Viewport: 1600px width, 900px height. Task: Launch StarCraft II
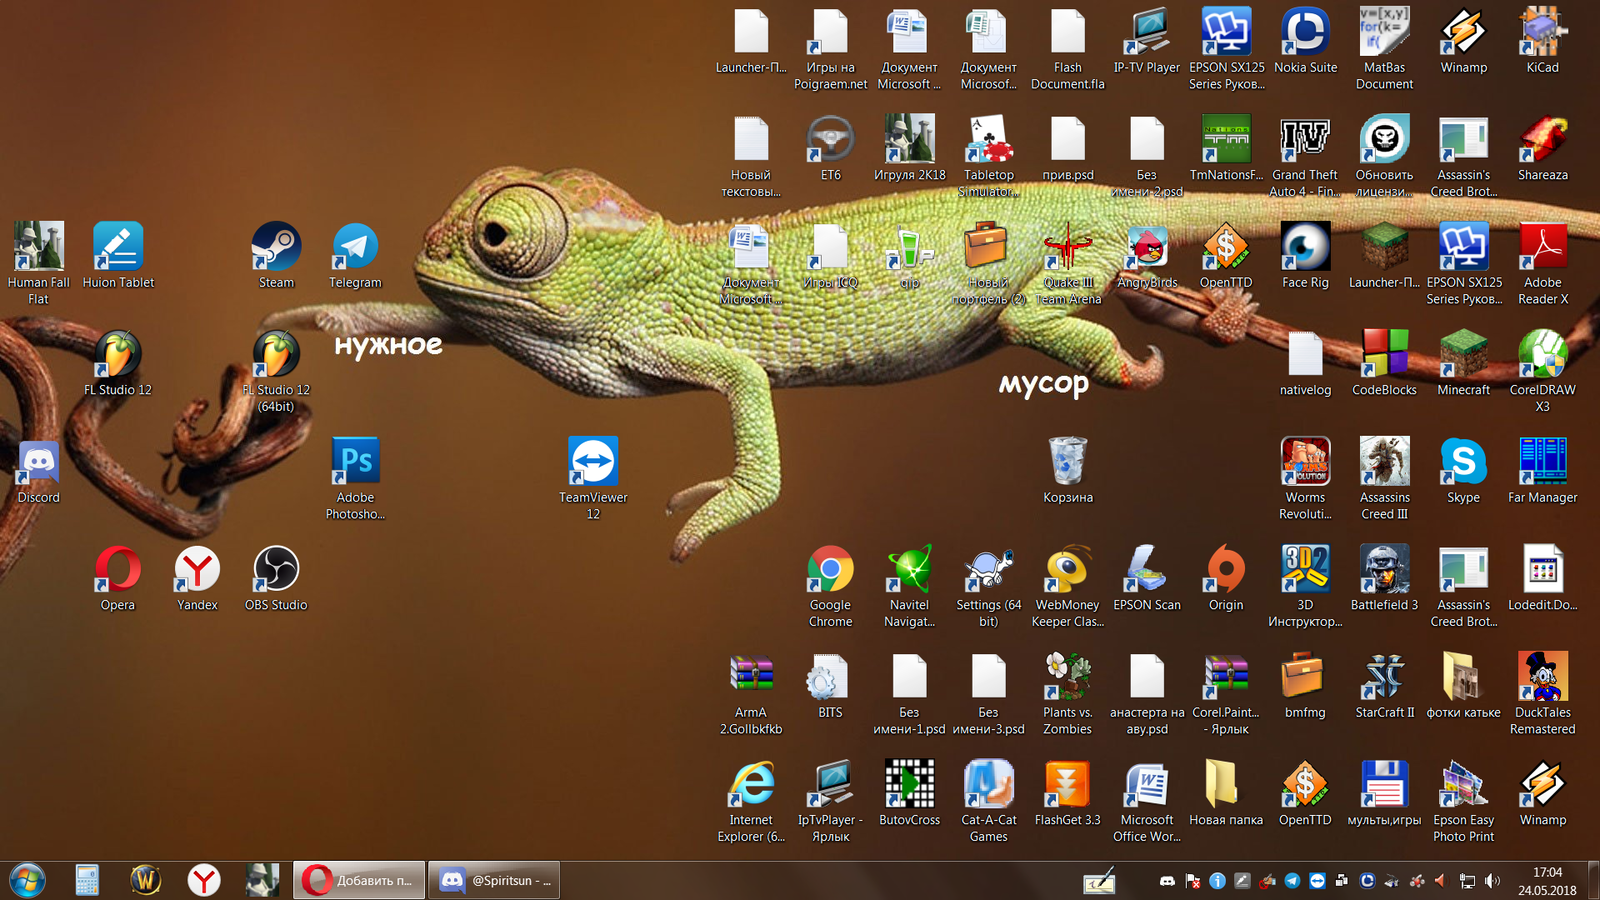1384,686
